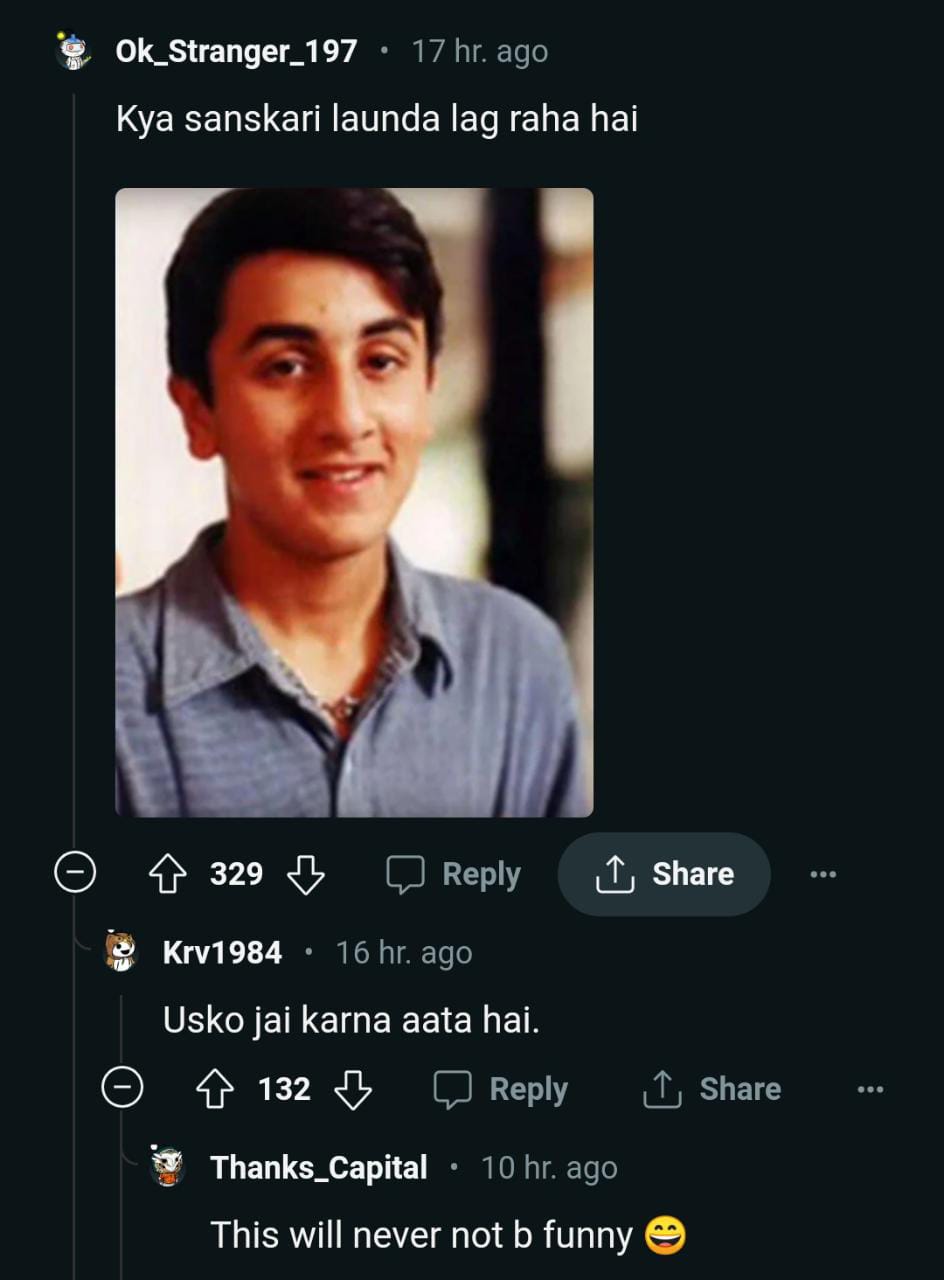Open Thanks_Capital's avatar icon

168,1167
